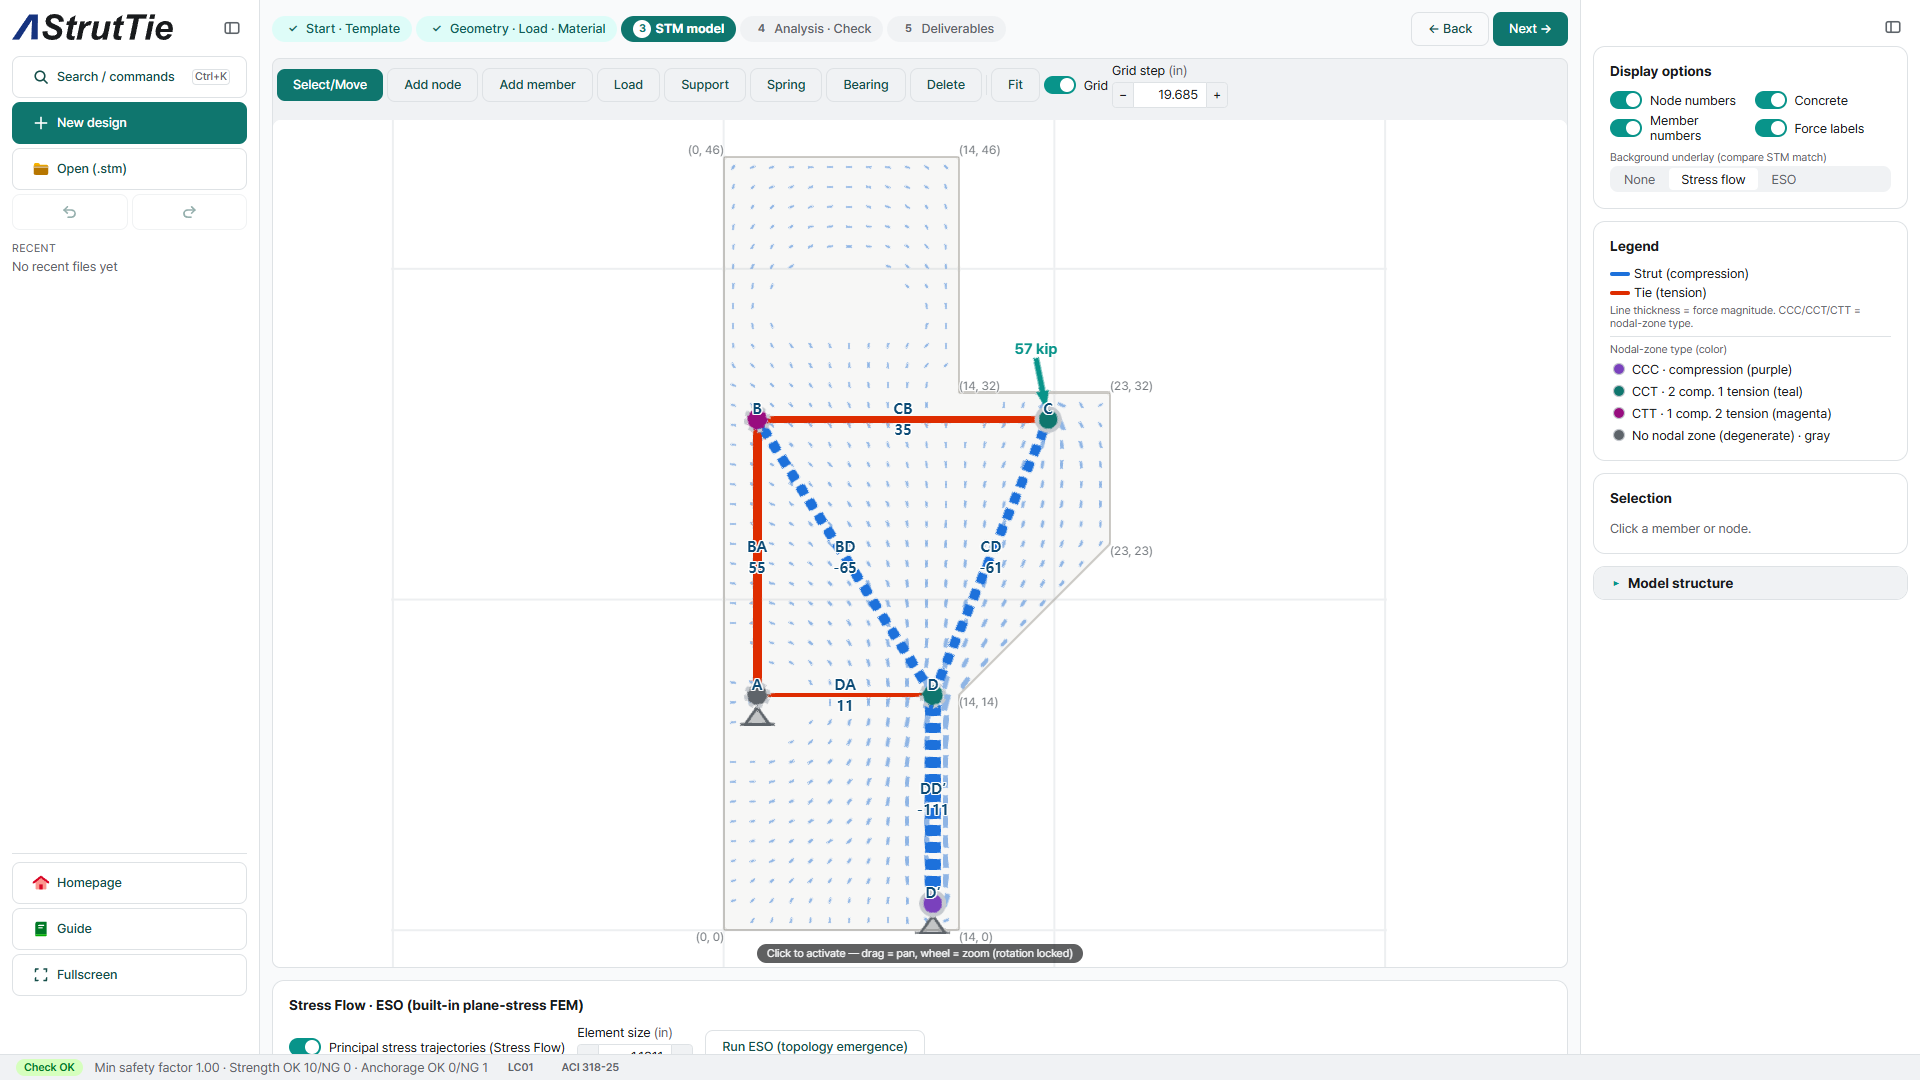Viewport: 1920px width, 1080px height.
Task: Click the grid step value field
Action: click(x=1170, y=95)
